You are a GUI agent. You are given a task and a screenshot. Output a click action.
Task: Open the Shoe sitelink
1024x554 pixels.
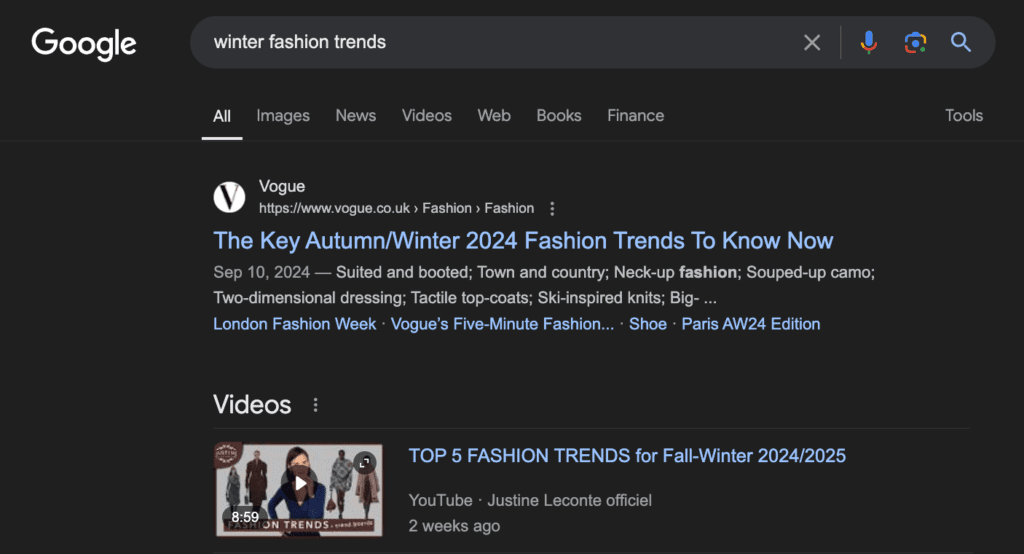click(x=648, y=324)
